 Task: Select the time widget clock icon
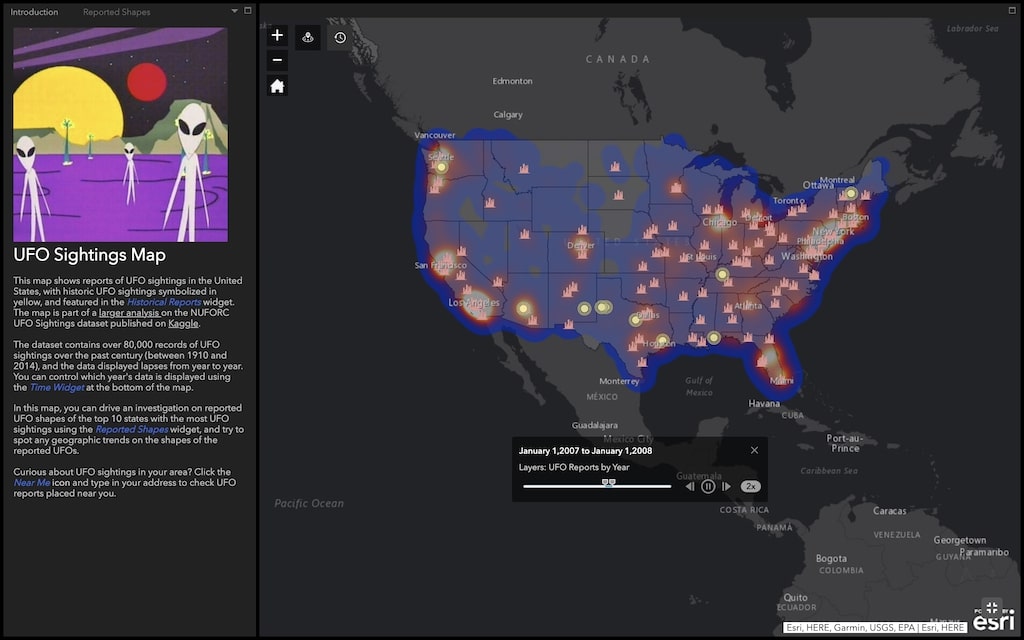point(340,37)
